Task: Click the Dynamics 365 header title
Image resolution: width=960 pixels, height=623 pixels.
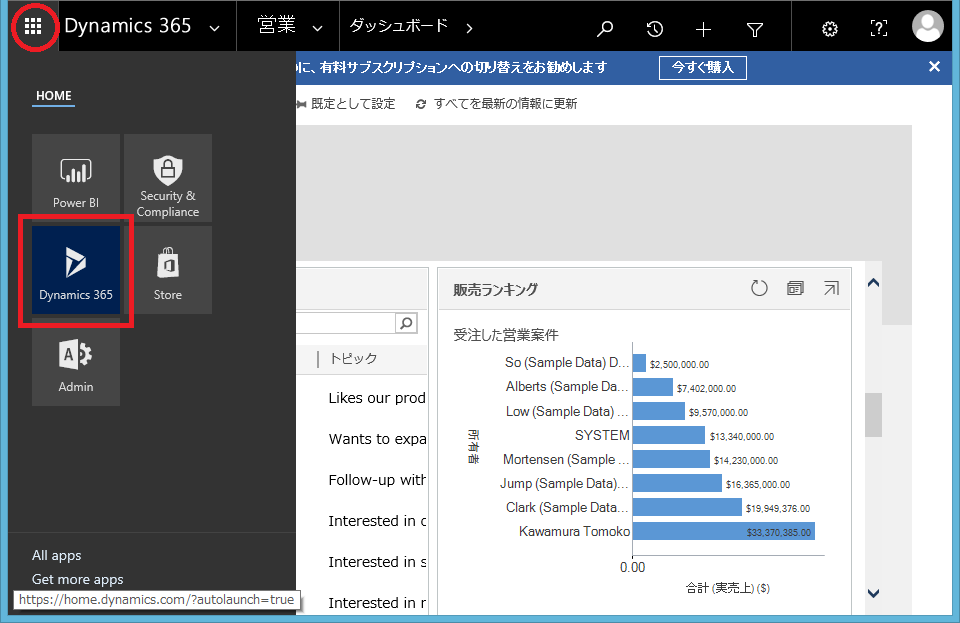Action: tap(127, 26)
